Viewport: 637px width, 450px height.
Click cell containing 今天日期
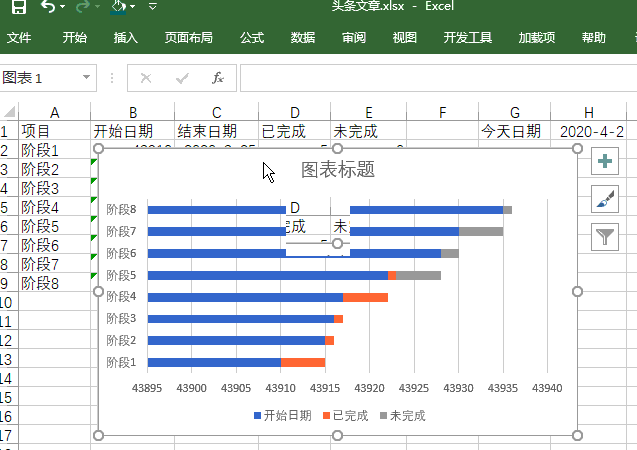pos(515,131)
